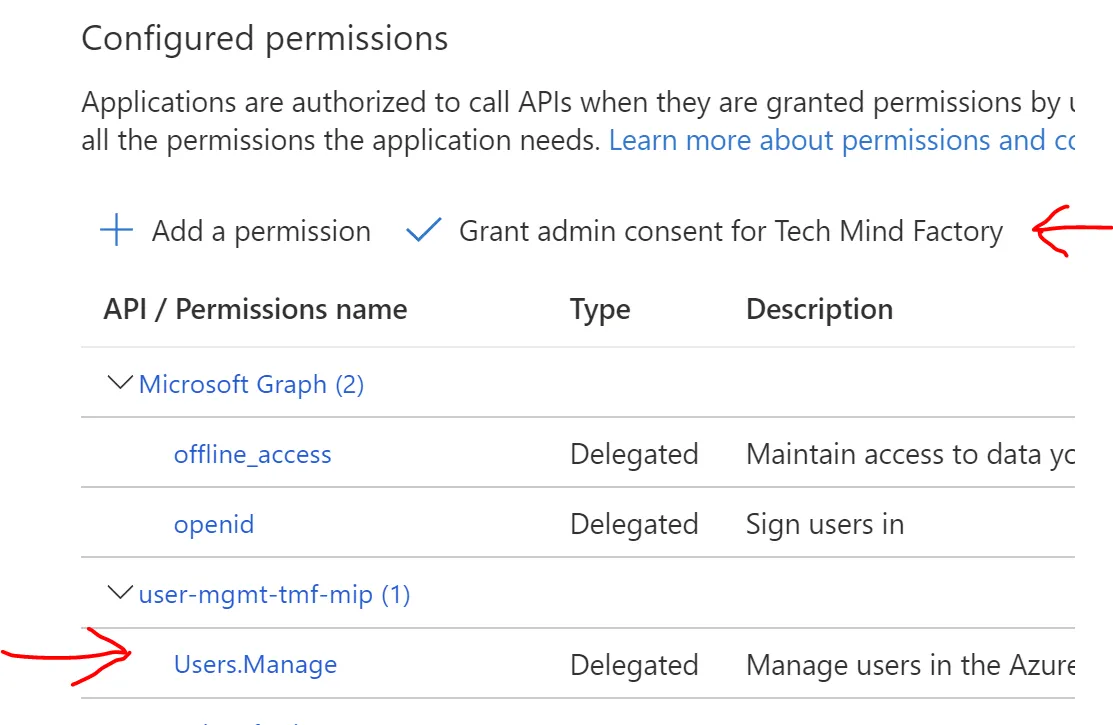Click the Configured permissions heading

coord(264,39)
